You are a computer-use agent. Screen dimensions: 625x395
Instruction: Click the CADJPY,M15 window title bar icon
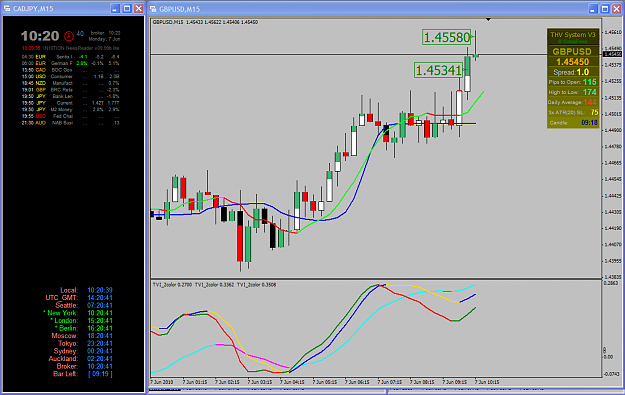pyautogui.click(x=7, y=8)
